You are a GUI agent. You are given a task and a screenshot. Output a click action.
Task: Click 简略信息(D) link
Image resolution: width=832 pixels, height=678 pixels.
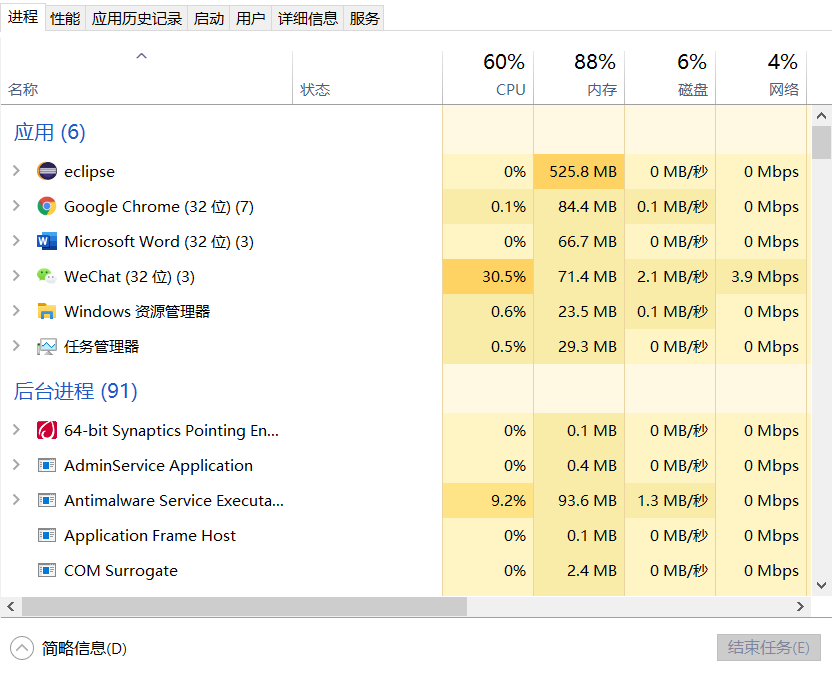tap(84, 648)
